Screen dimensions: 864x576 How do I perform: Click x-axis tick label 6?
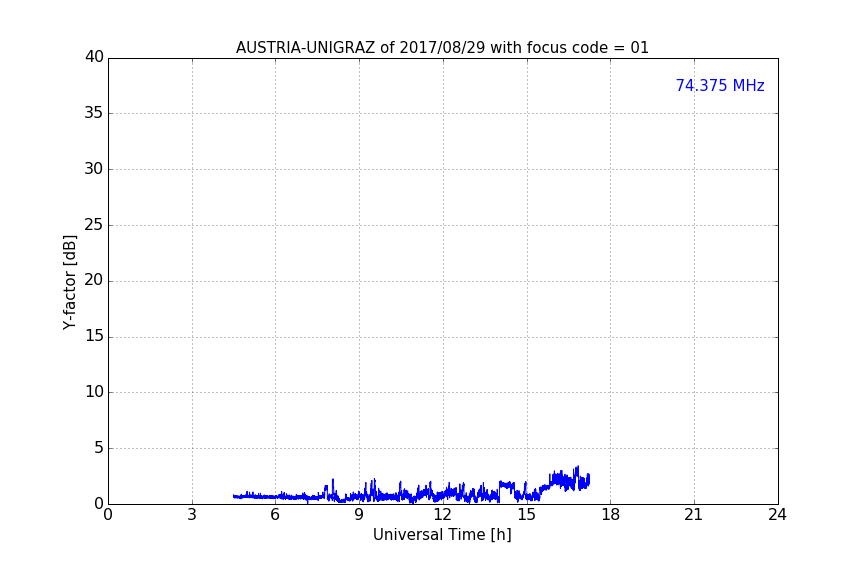point(275,515)
